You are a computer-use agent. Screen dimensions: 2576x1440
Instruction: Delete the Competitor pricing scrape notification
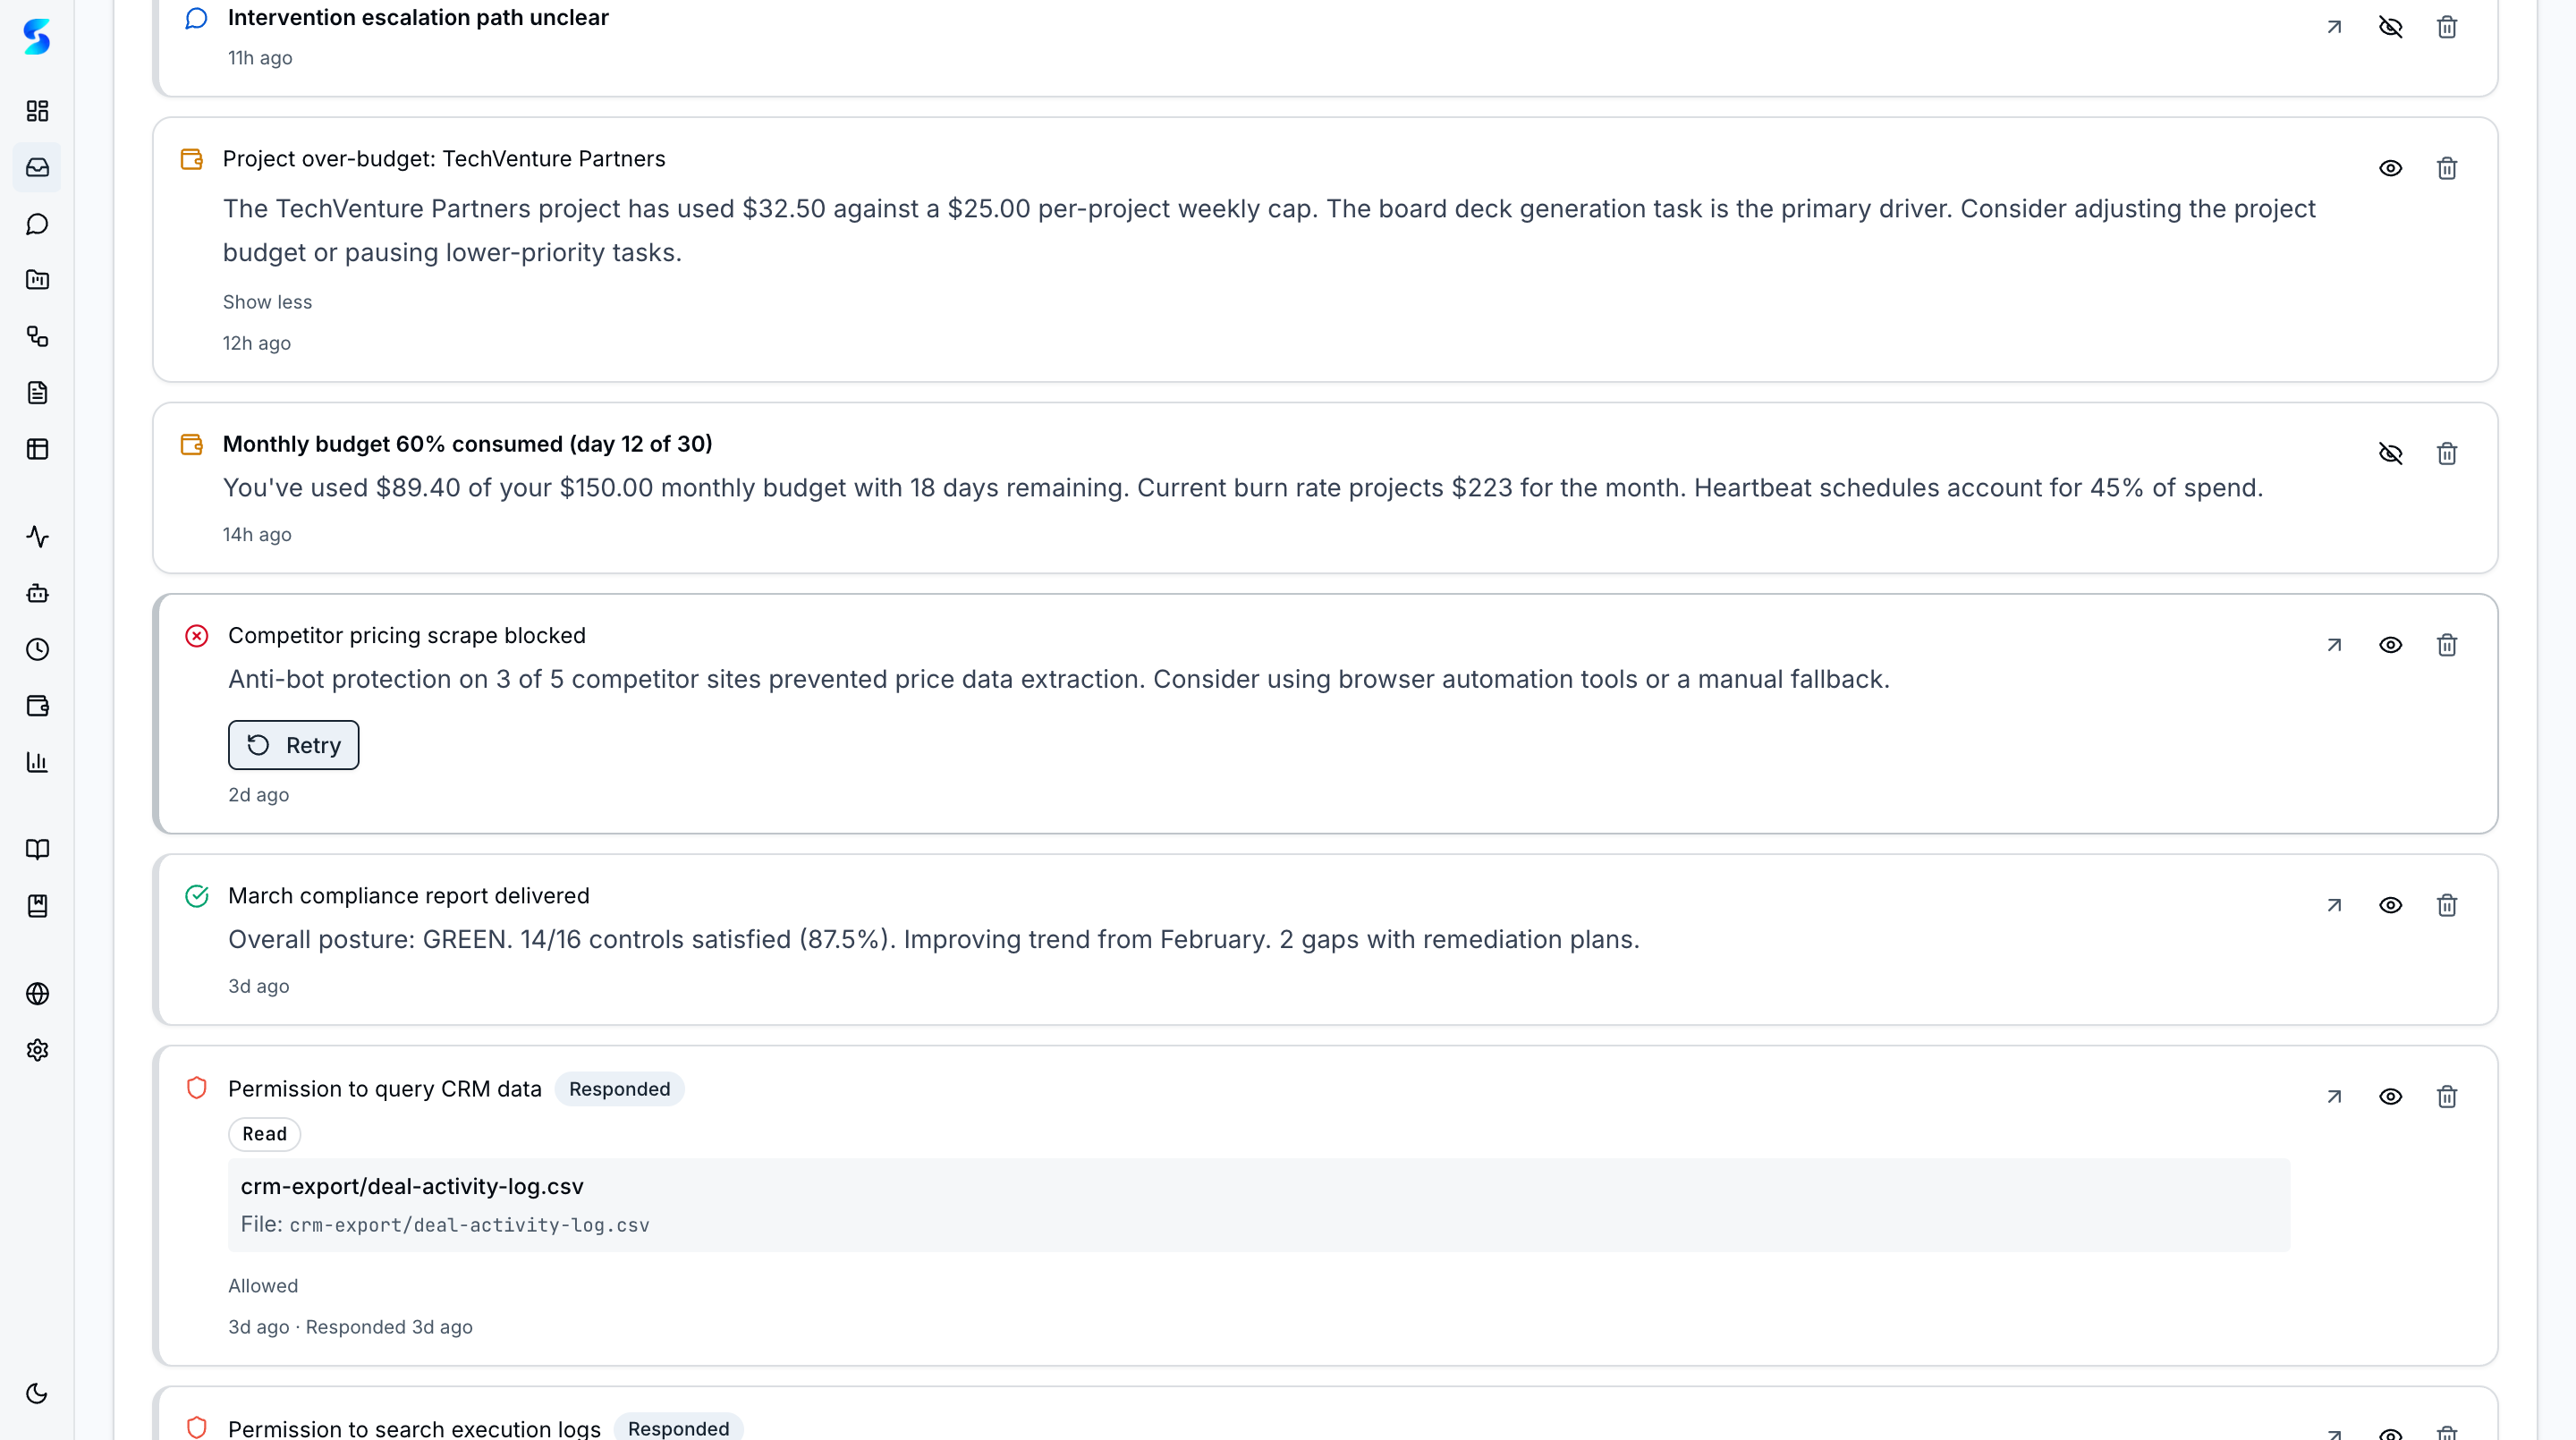pyautogui.click(x=2446, y=645)
